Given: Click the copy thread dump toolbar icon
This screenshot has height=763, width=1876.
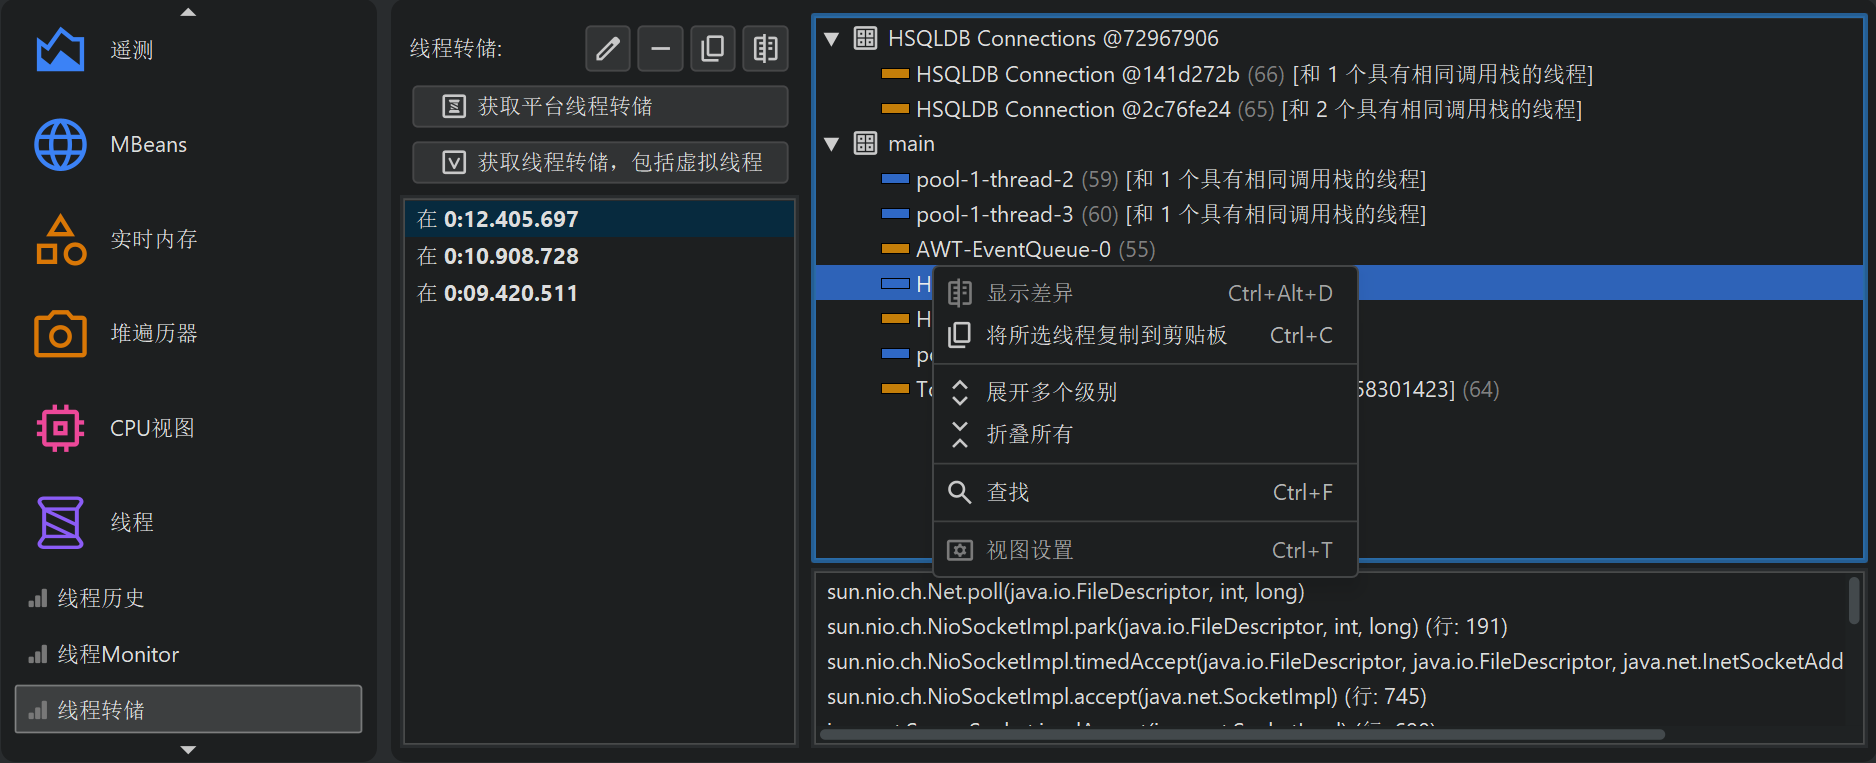Looking at the screenshot, I should click(713, 48).
